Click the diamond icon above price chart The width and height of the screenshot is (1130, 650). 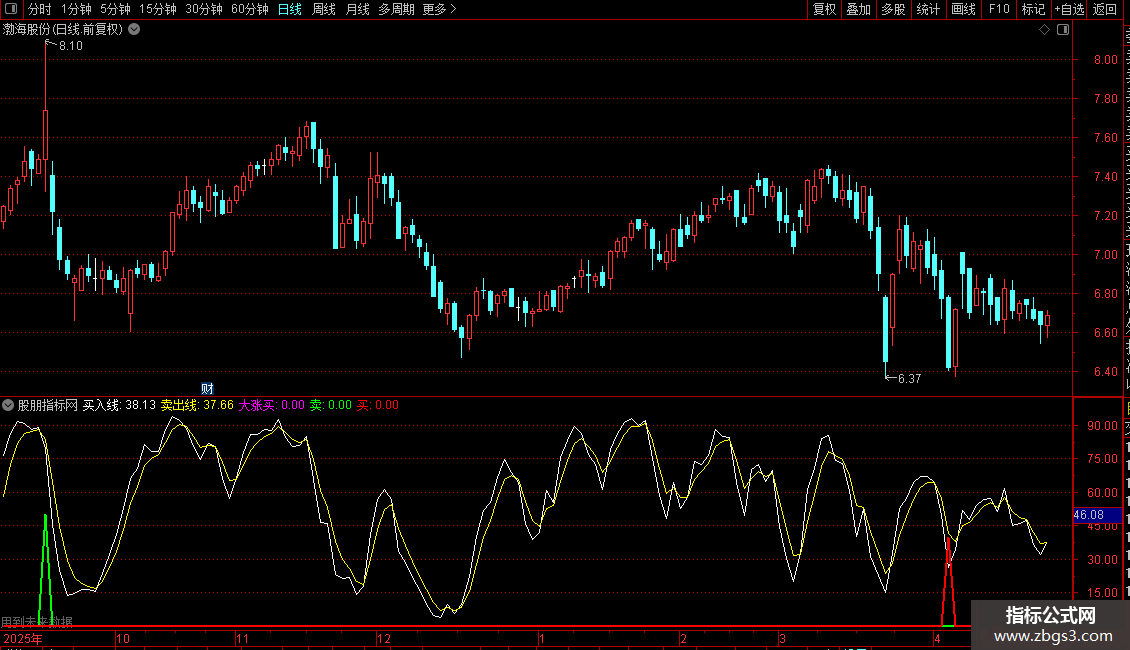1044,30
